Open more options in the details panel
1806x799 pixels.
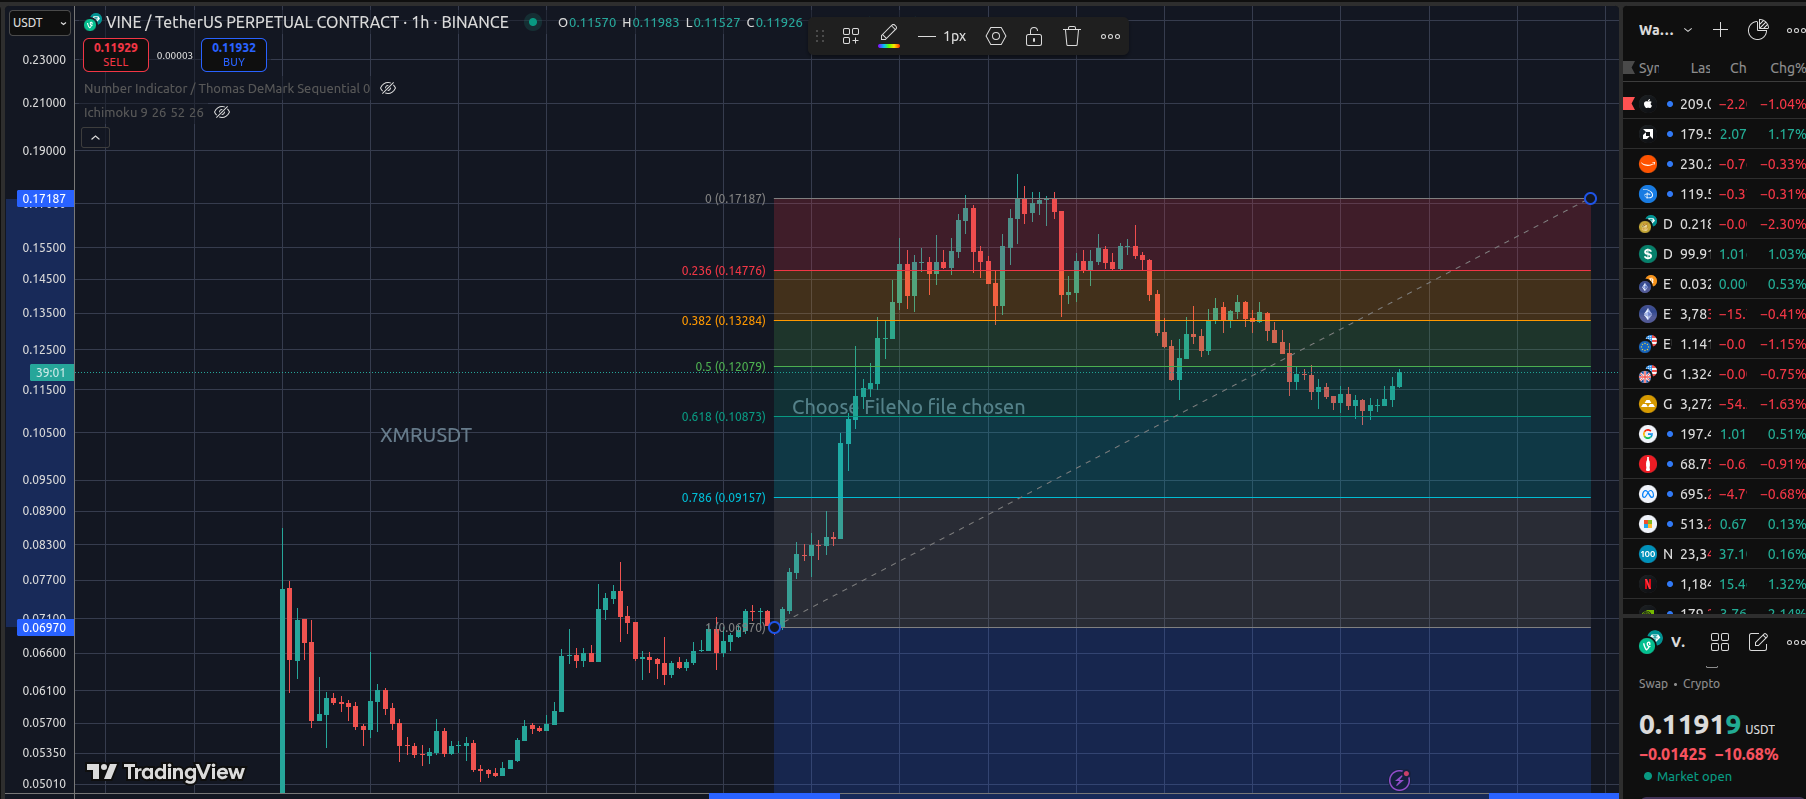tap(1795, 642)
